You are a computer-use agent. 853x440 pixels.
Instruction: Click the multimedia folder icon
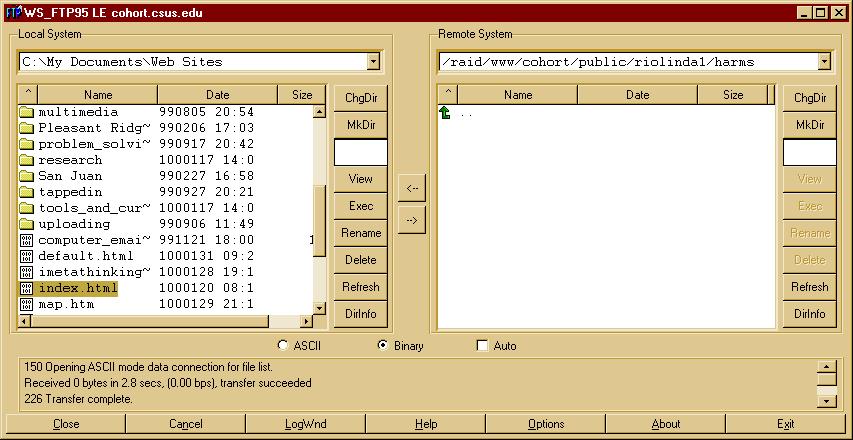[26, 113]
